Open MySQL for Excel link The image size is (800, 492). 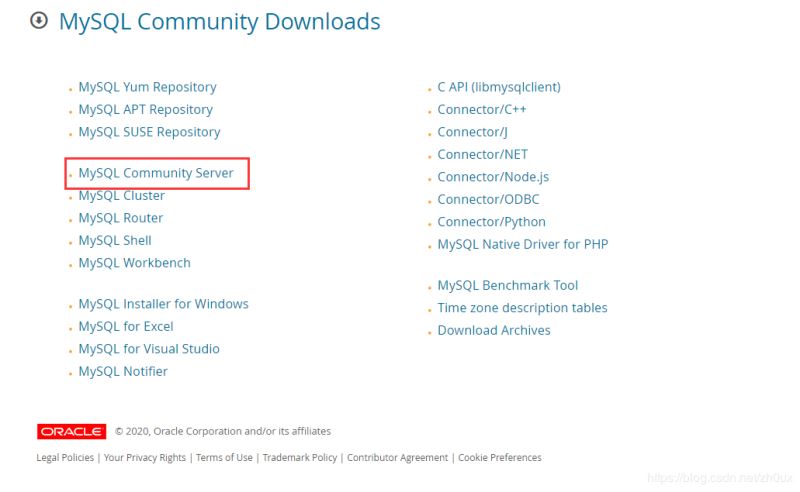126,326
